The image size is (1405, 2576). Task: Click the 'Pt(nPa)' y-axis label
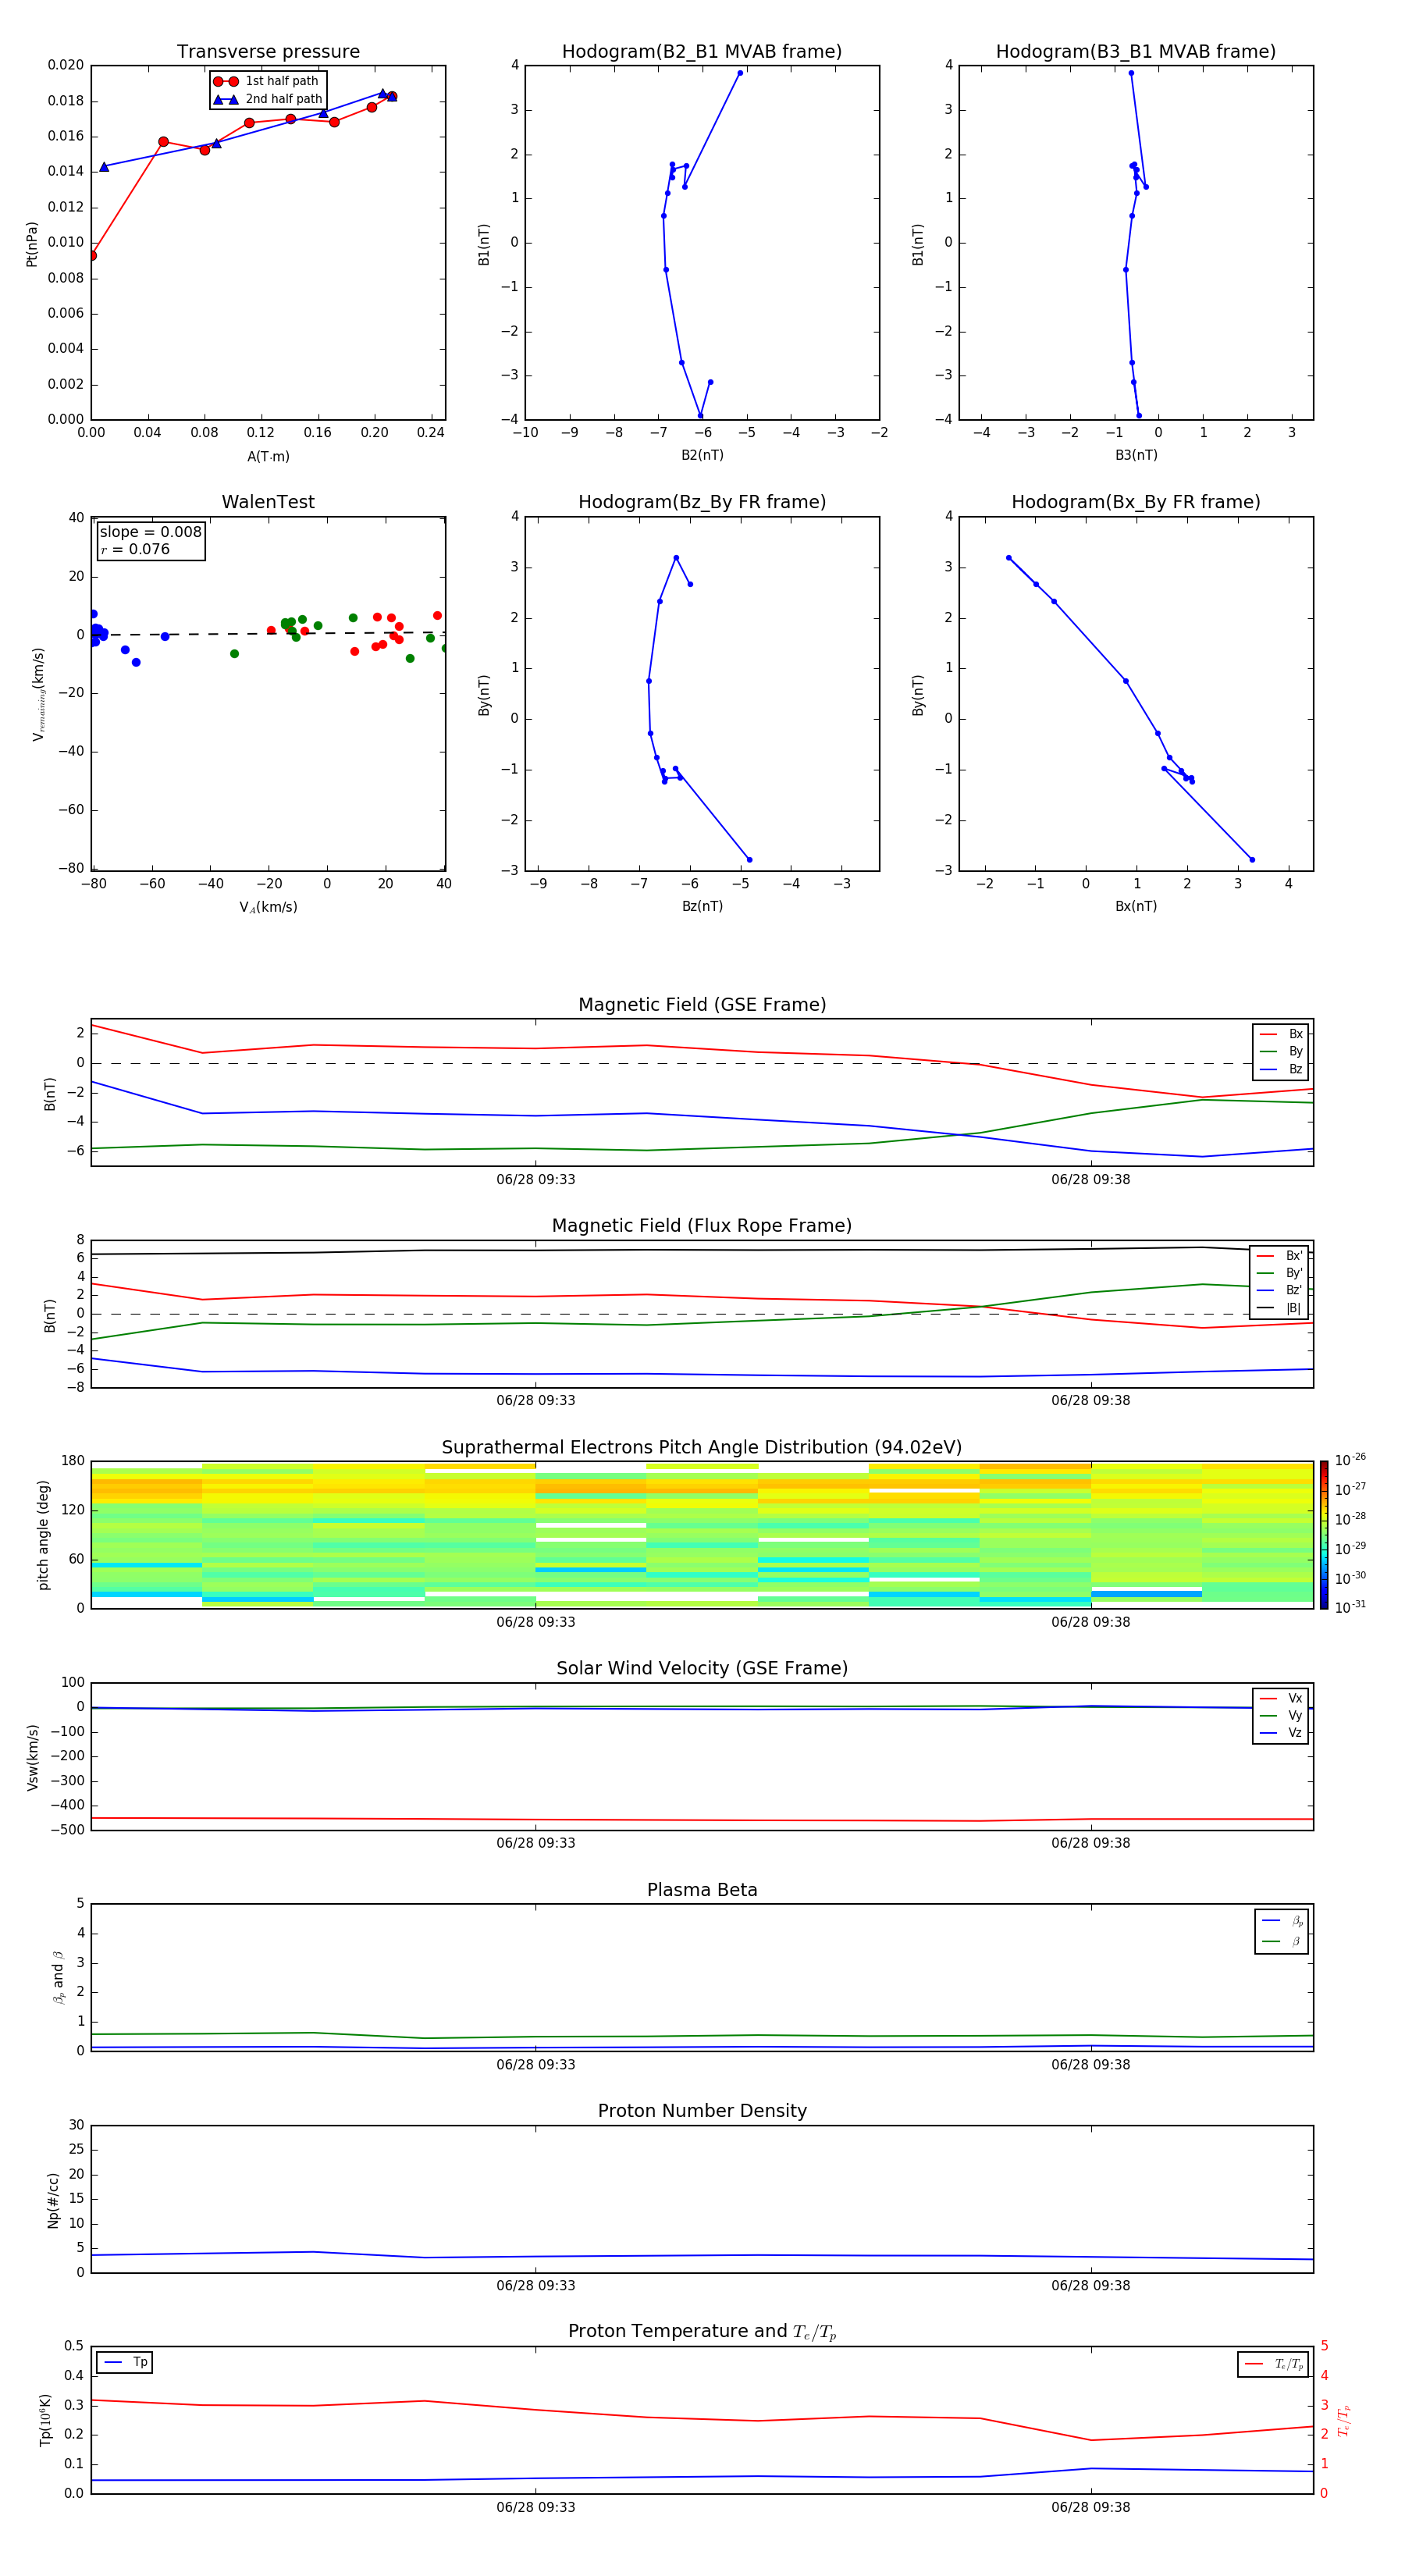31,244
